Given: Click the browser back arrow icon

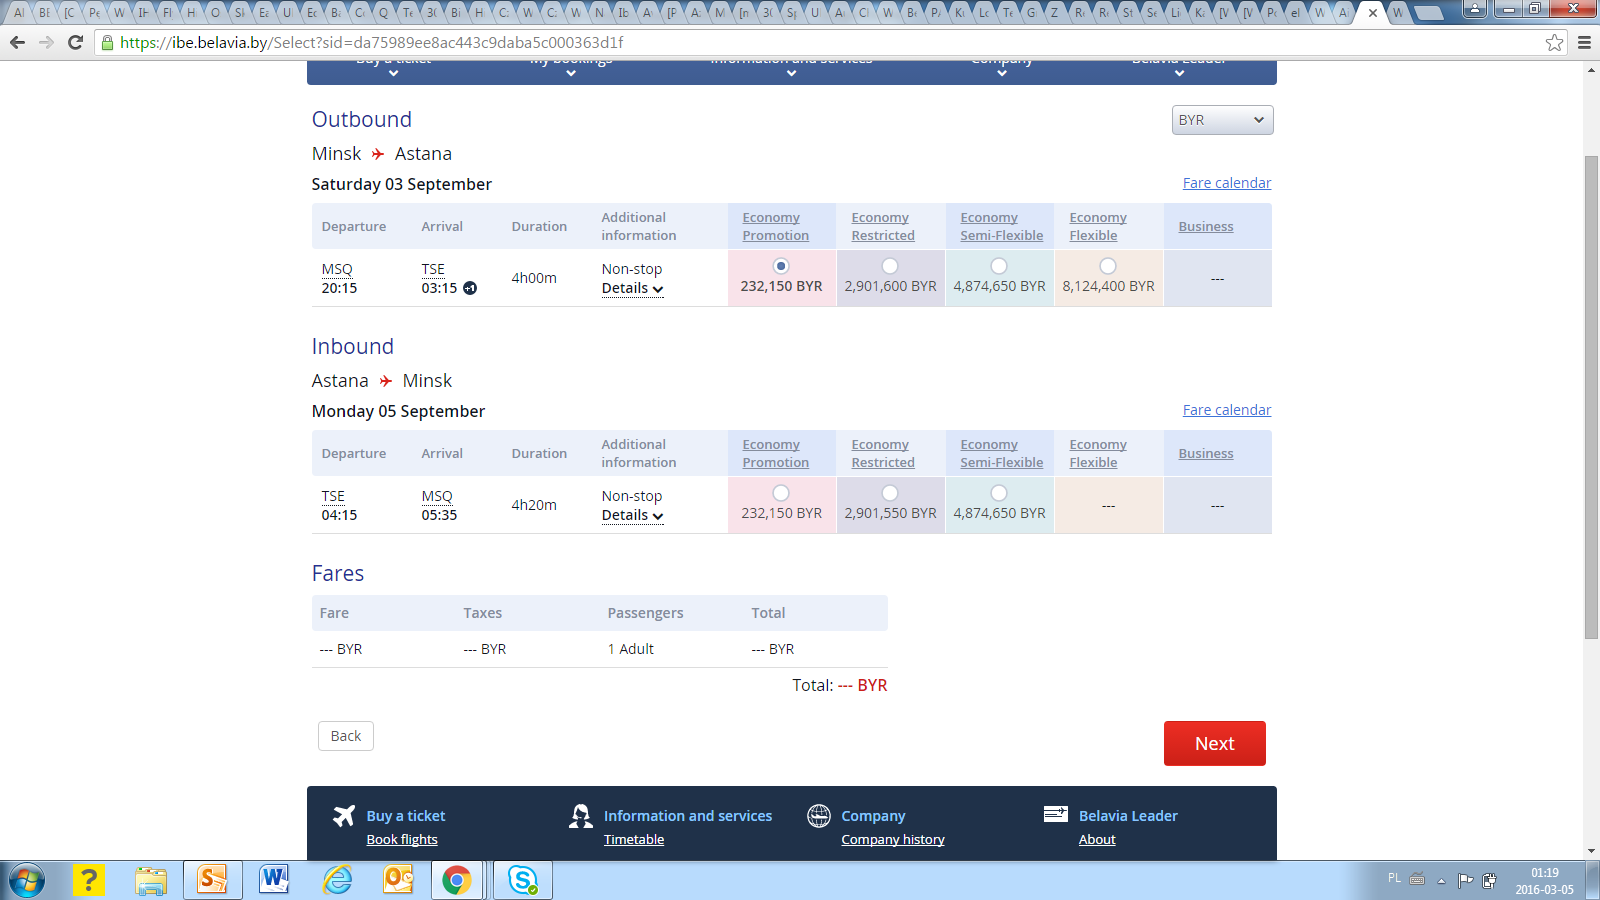Looking at the screenshot, I should pyautogui.click(x=17, y=42).
